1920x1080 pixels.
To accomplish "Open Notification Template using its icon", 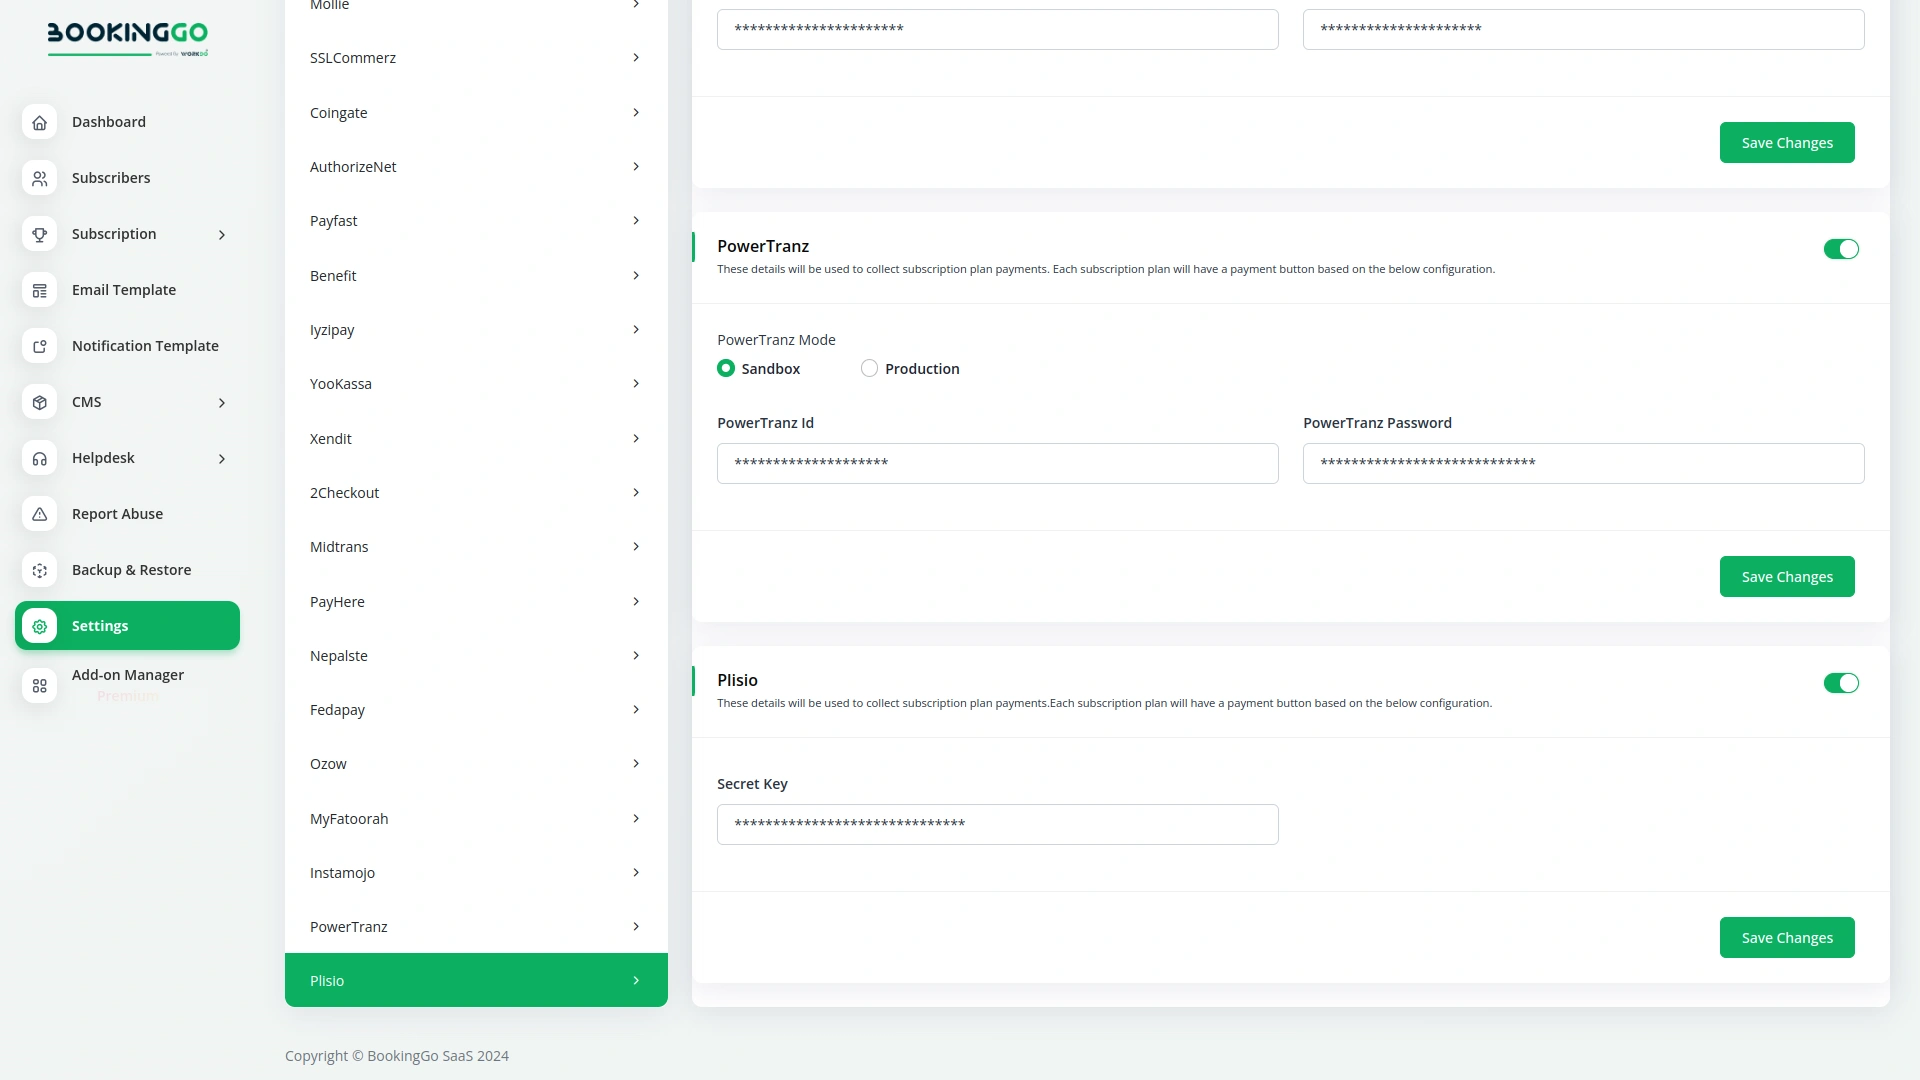I will pos(39,346).
